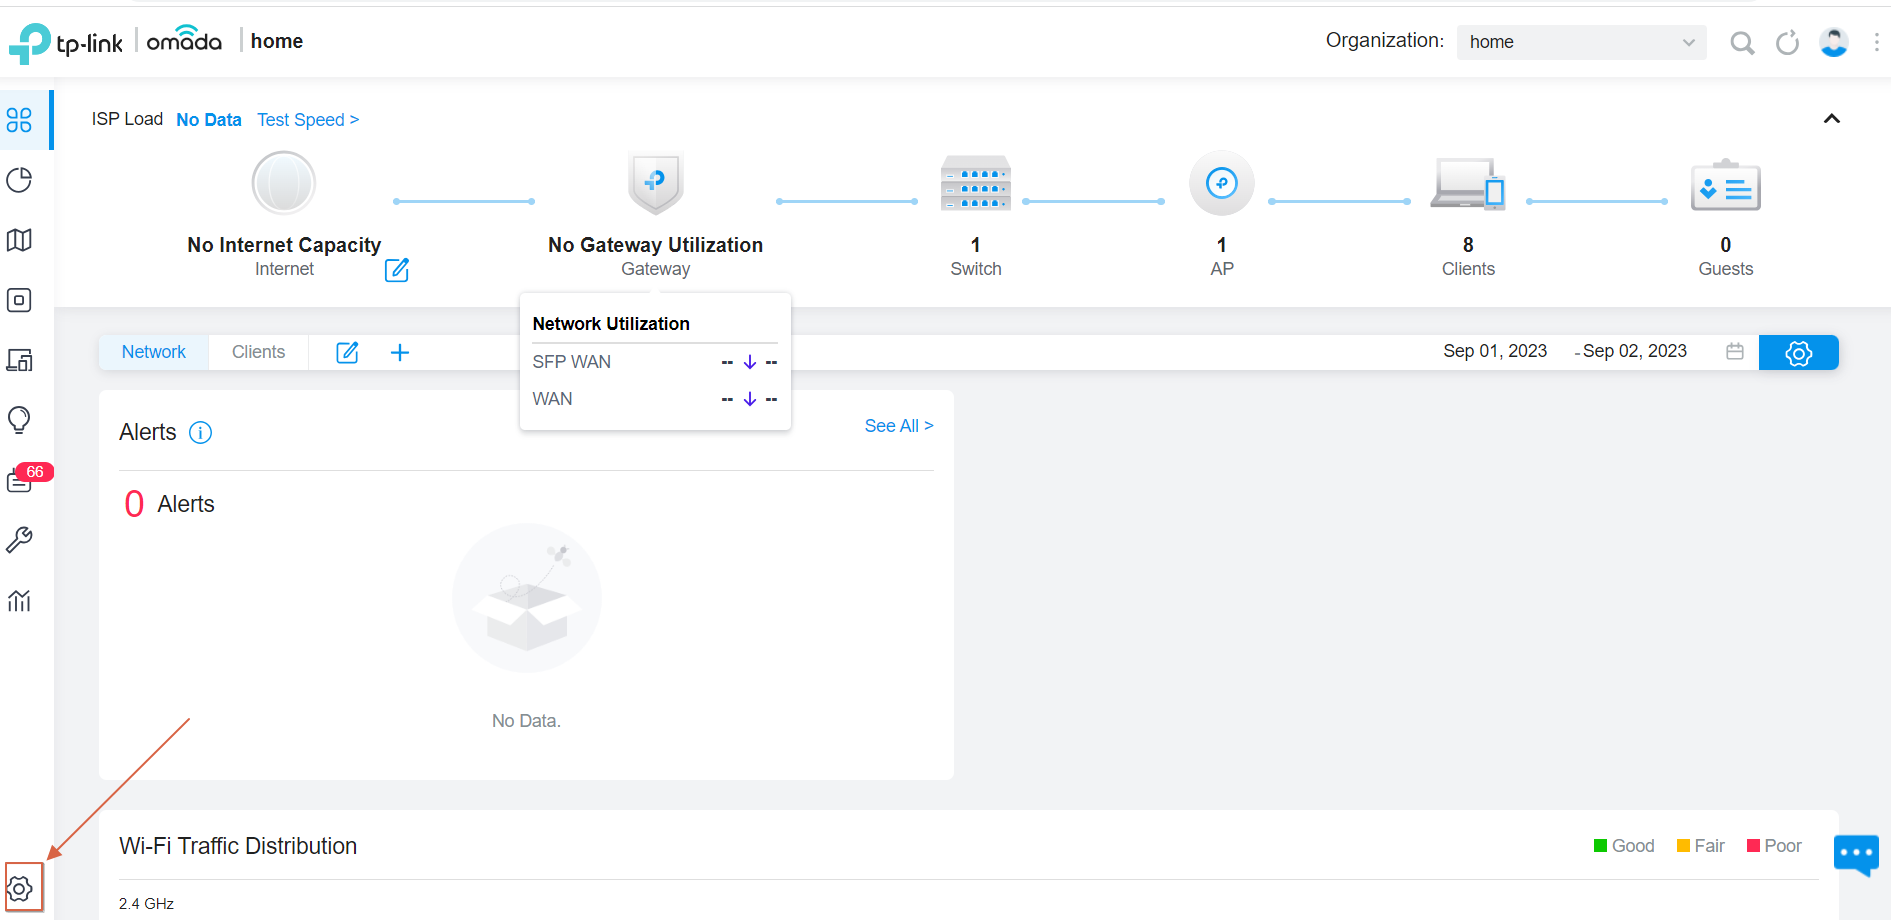Image resolution: width=1891 pixels, height=920 pixels.
Task: Click No Internet Capacity label
Action: tap(284, 245)
